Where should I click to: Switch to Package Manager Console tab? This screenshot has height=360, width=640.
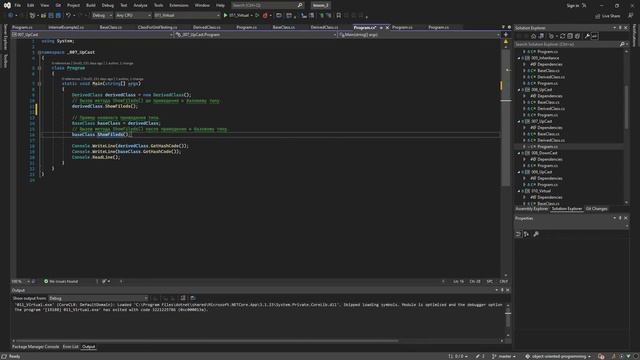36,347
